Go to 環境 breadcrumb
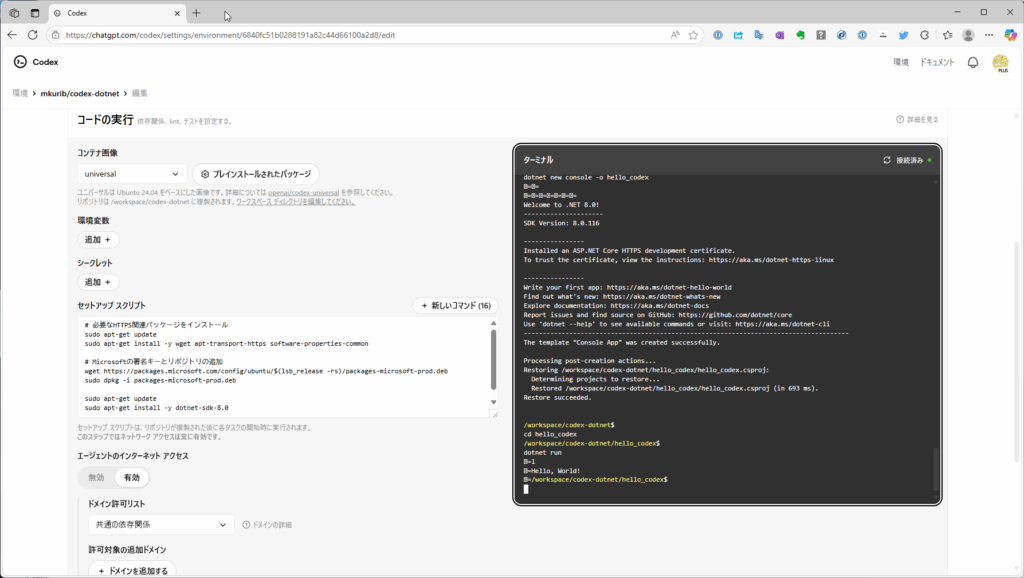The height and width of the screenshot is (578, 1024). 20,93
